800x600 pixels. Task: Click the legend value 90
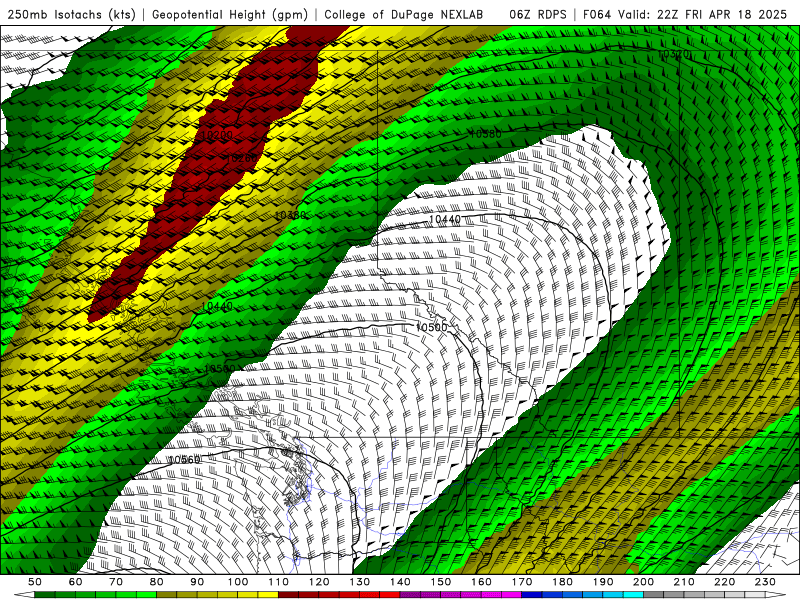[x=197, y=582]
